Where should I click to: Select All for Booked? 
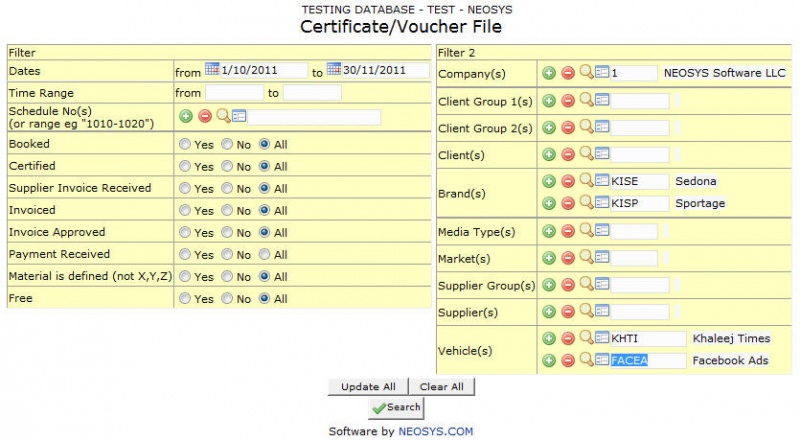click(x=264, y=144)
